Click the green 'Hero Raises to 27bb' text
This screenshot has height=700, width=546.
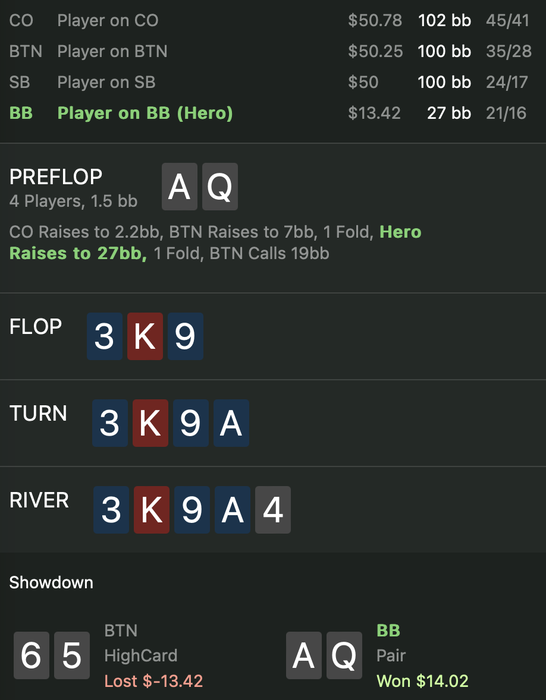point(215,242)
